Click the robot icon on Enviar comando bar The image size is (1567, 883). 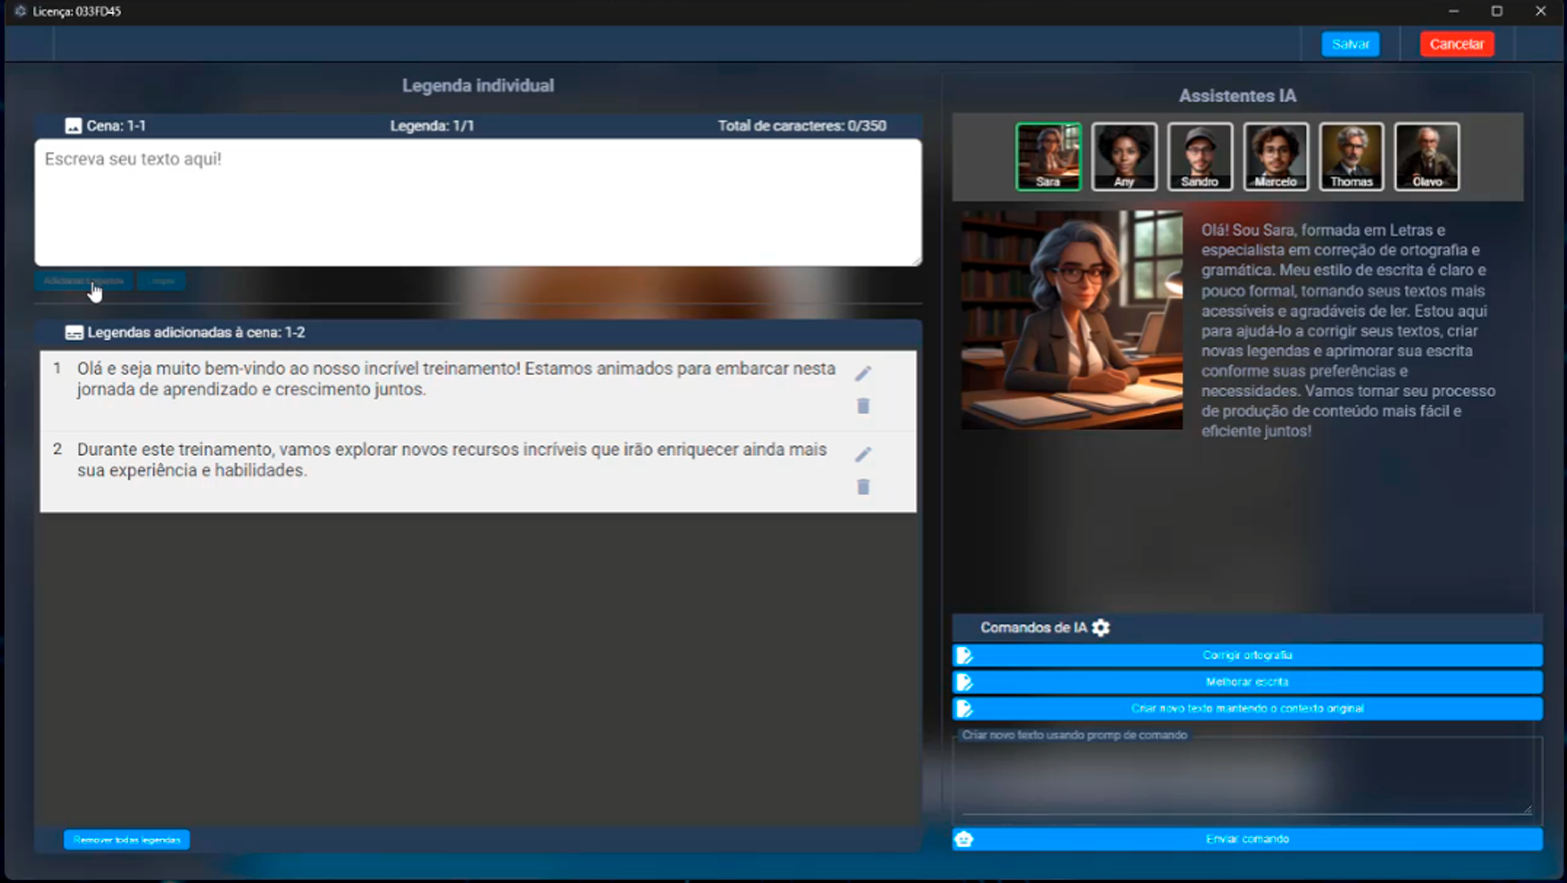point(965,839)
